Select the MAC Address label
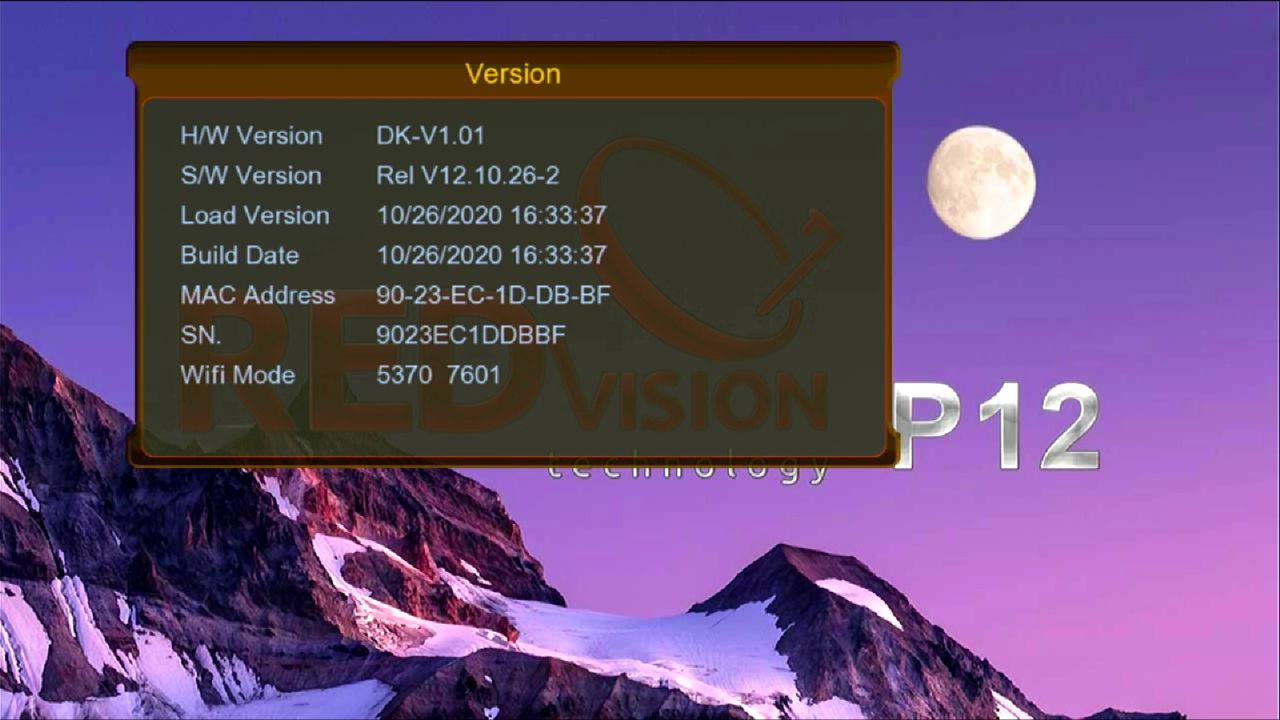Viewport: 1280px width, 720px height. point(257,296)
